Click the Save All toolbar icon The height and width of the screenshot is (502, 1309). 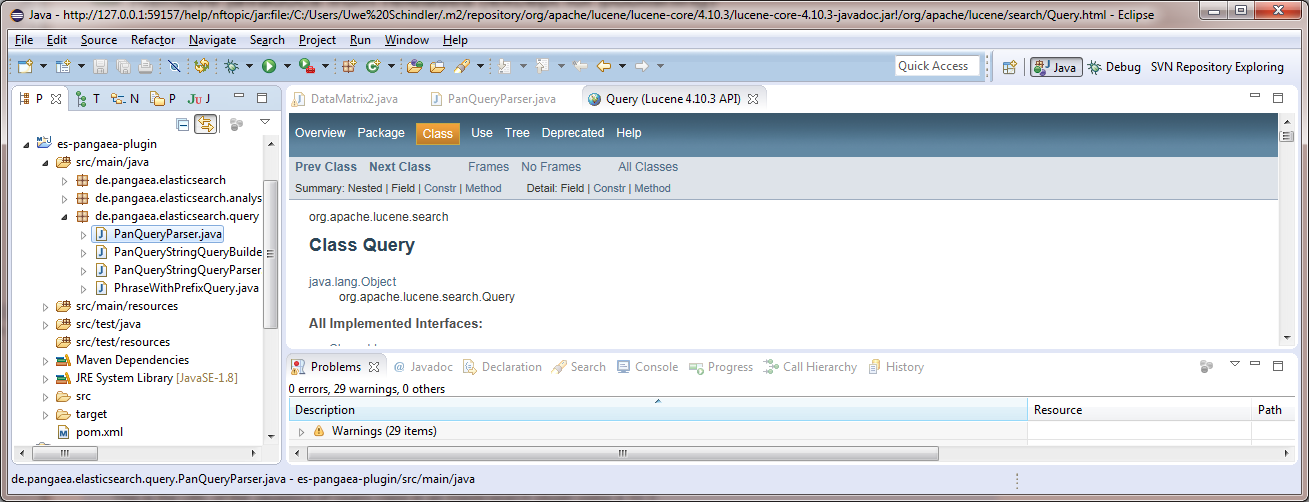123,66
